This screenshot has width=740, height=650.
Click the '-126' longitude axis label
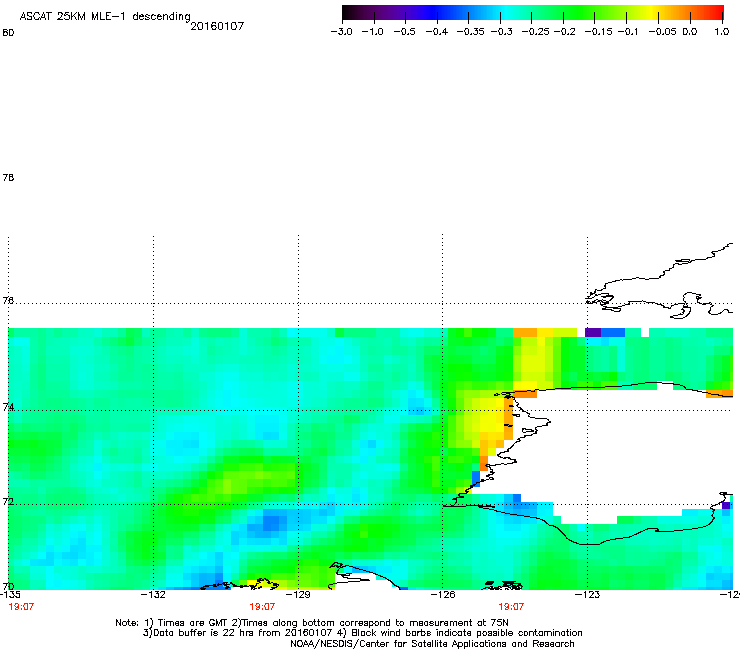point(443,594)
